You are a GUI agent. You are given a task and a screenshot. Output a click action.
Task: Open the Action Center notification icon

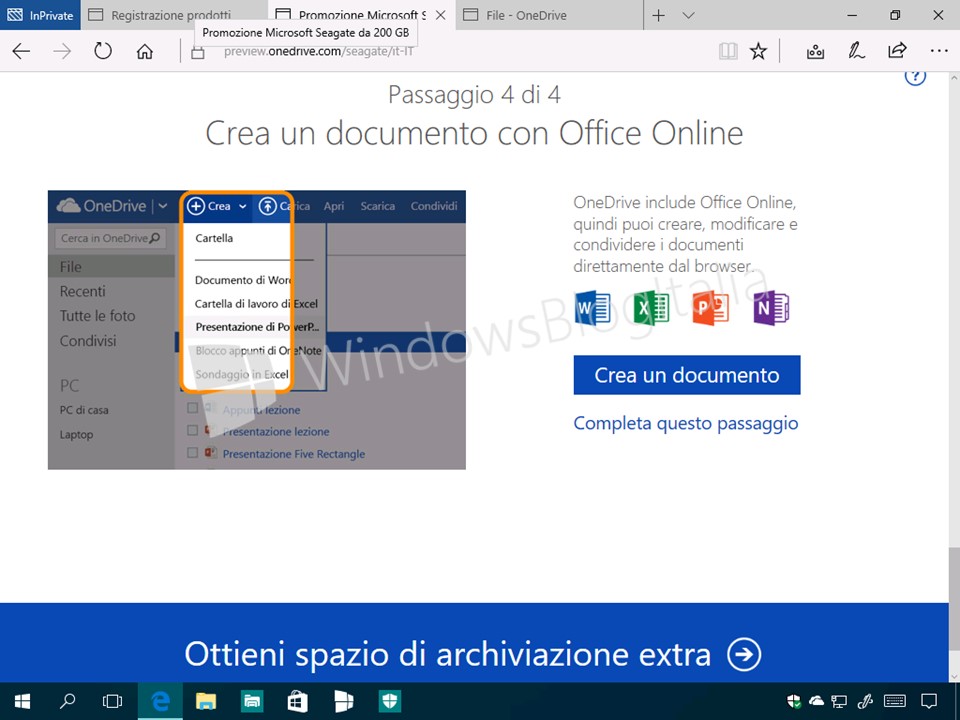pos(929,701)
